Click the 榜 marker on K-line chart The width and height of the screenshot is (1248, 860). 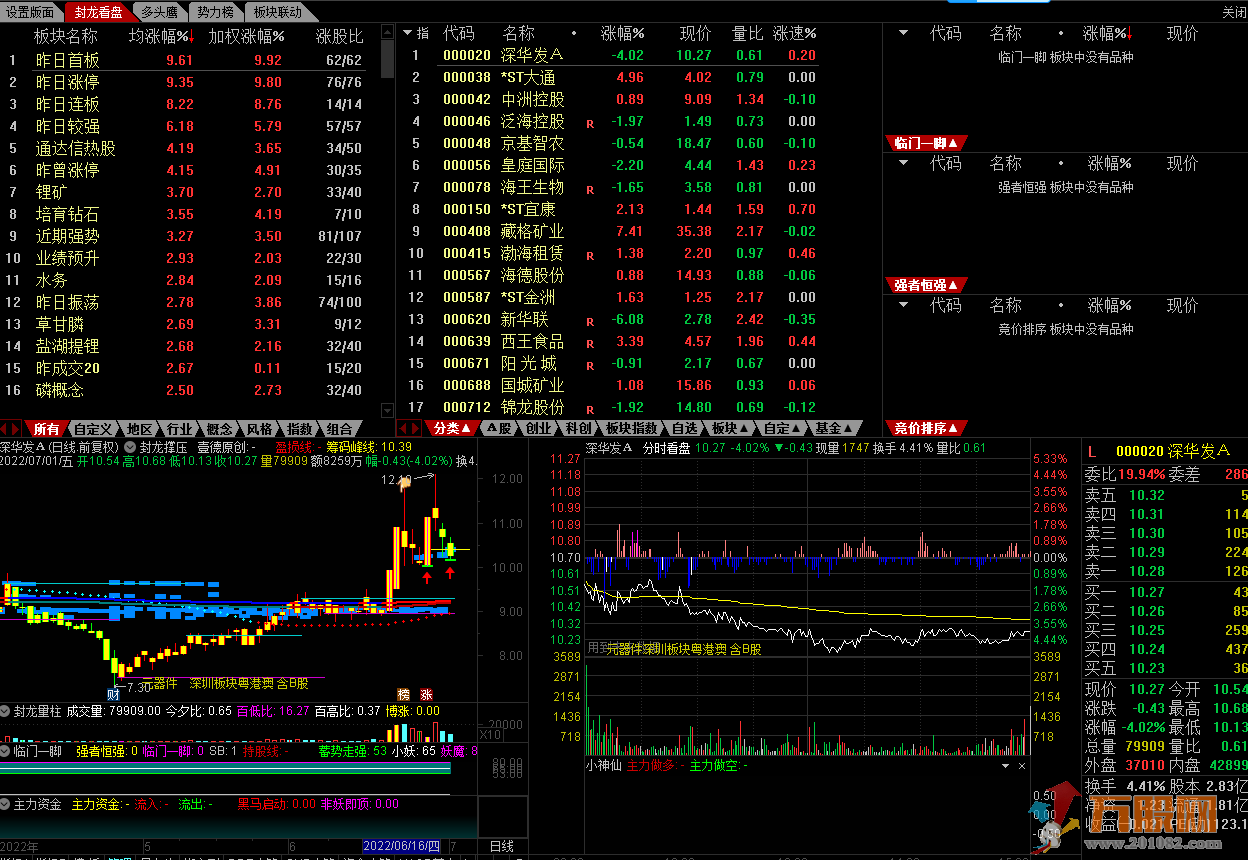(404, 694)
